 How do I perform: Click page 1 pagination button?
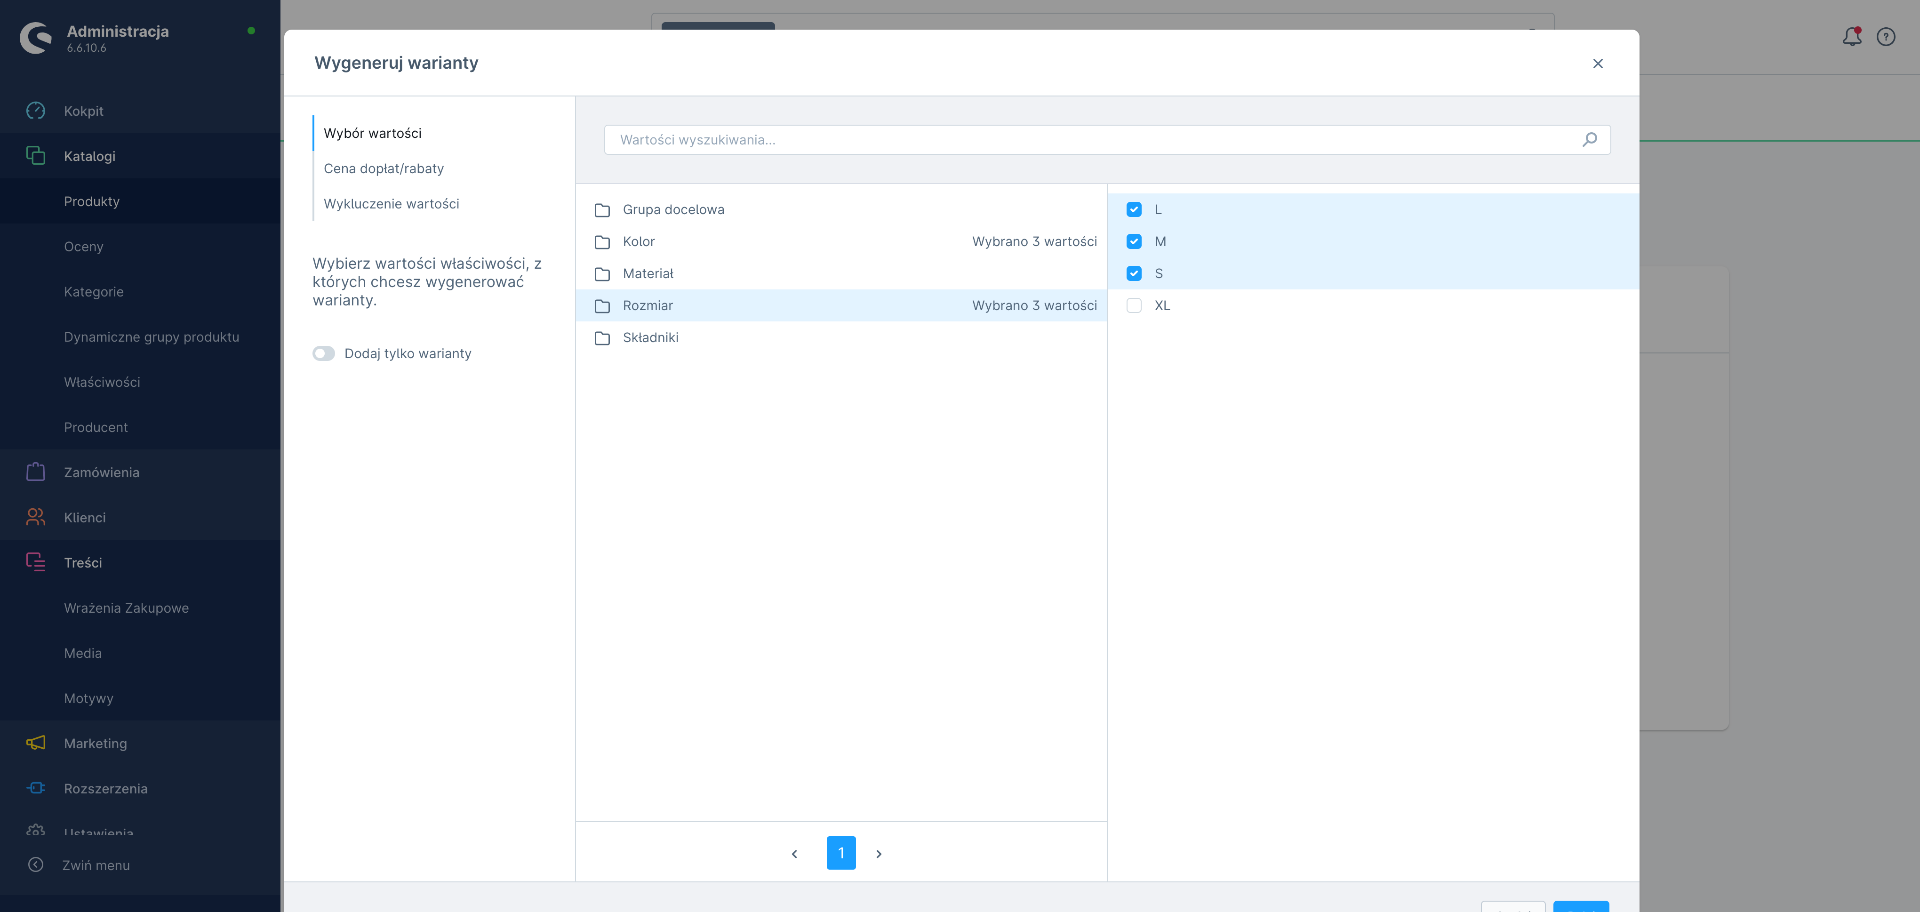click(x=841, y=853)
